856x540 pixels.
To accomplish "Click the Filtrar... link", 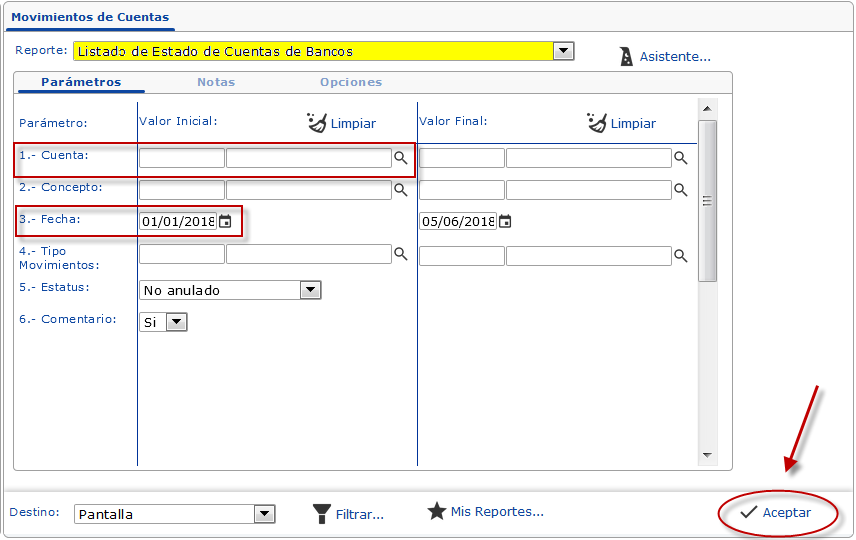I will 360,514.
